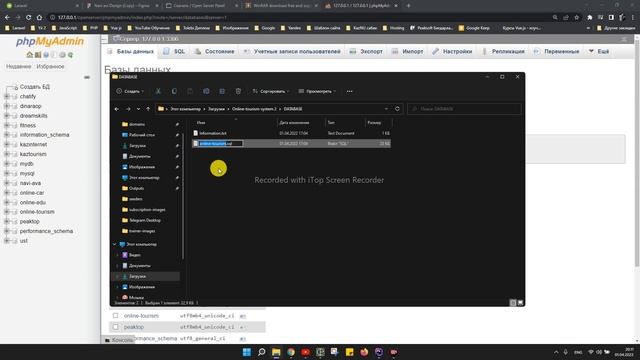Click the Rename icon in Explorer toolbar
Image resolution: width=640 pixels, height=360 pixels.
click(206, 91)
